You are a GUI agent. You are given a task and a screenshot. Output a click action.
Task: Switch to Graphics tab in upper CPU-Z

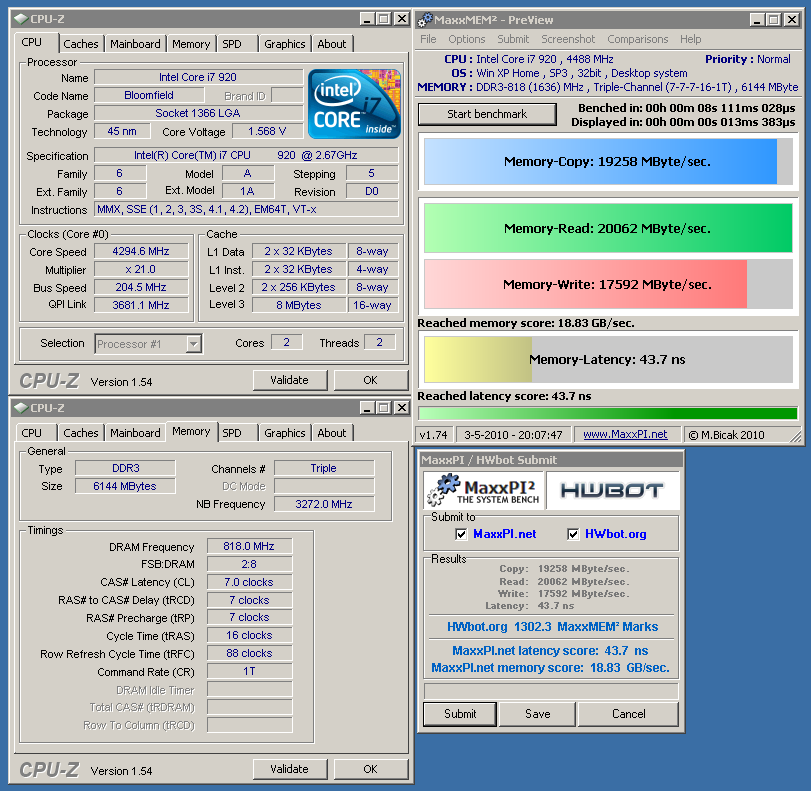tap(284, 44)
